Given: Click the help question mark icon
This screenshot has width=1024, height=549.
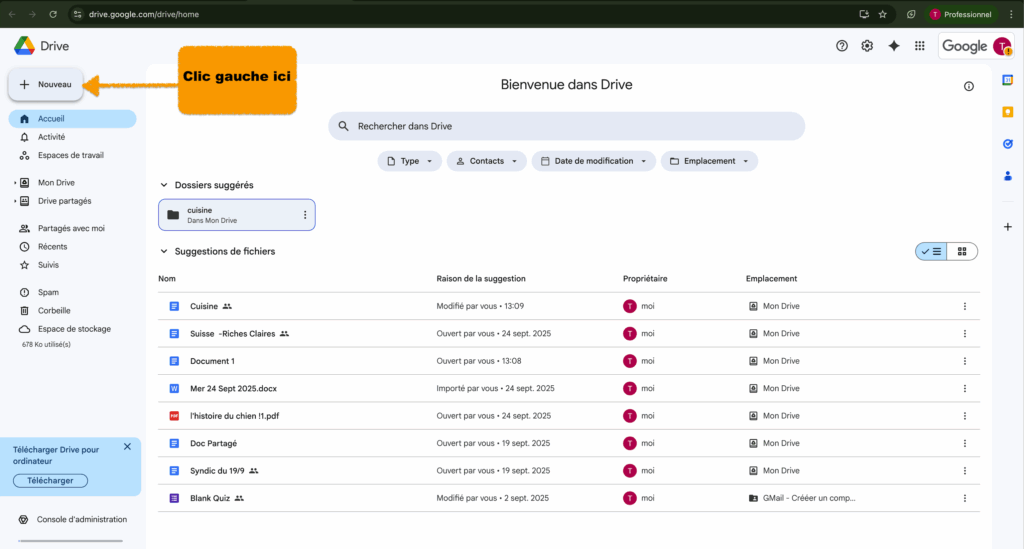Looking at the screenshot, I should [841, 46].
